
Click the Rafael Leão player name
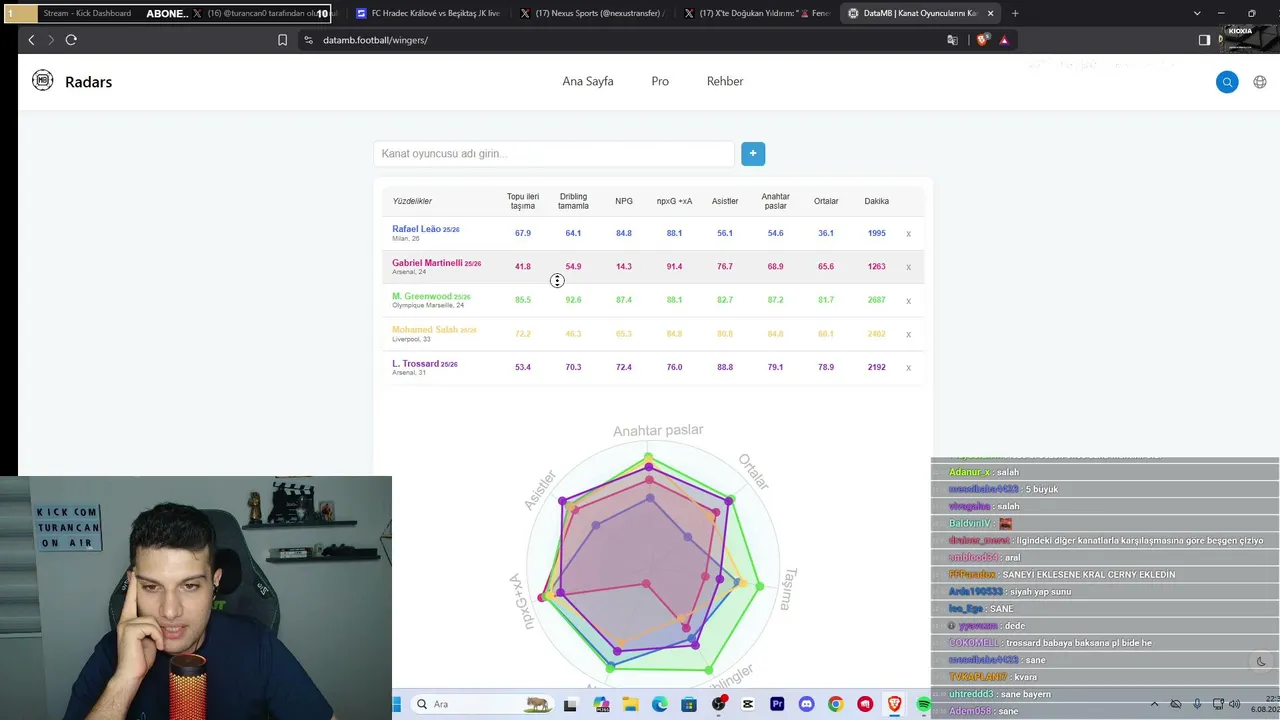click(x=417, y=229)
